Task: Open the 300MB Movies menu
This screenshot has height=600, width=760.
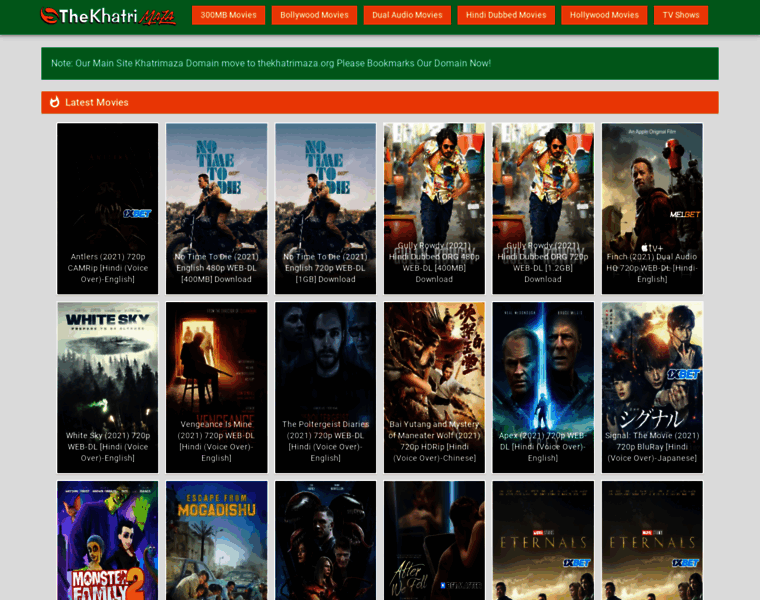Action: pyautogui.click(x=228, y=15)
